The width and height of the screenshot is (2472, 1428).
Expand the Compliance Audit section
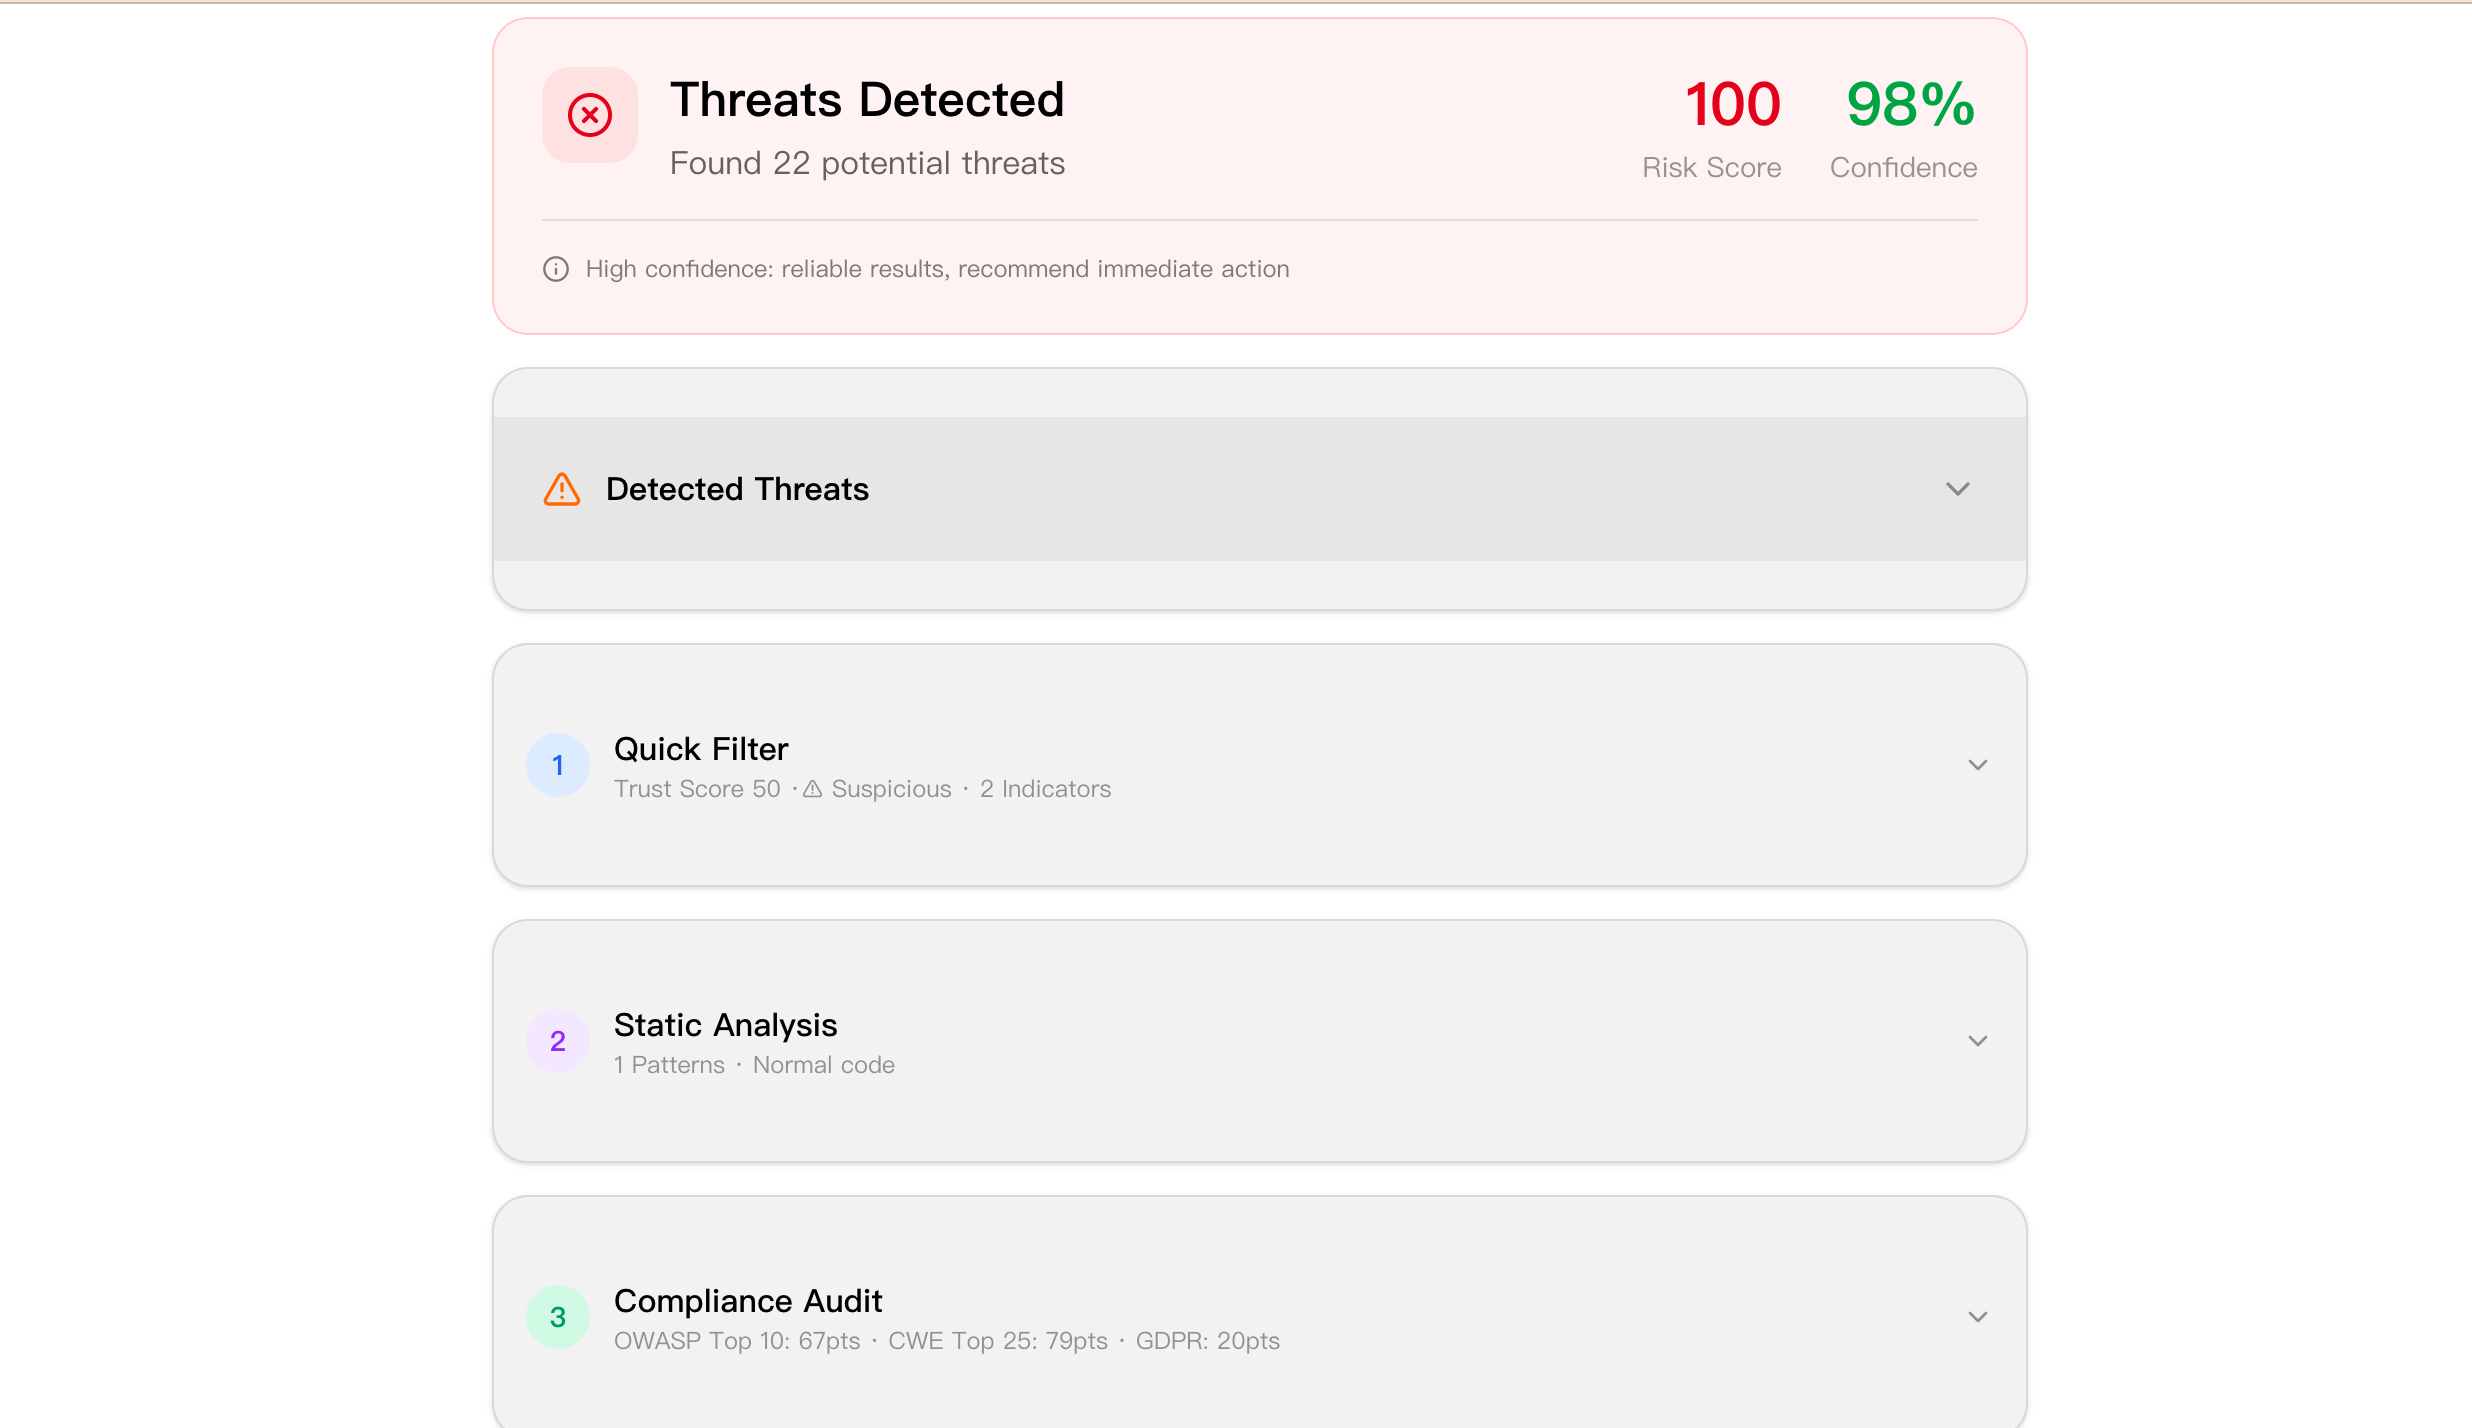(x=1978, y=1316)
